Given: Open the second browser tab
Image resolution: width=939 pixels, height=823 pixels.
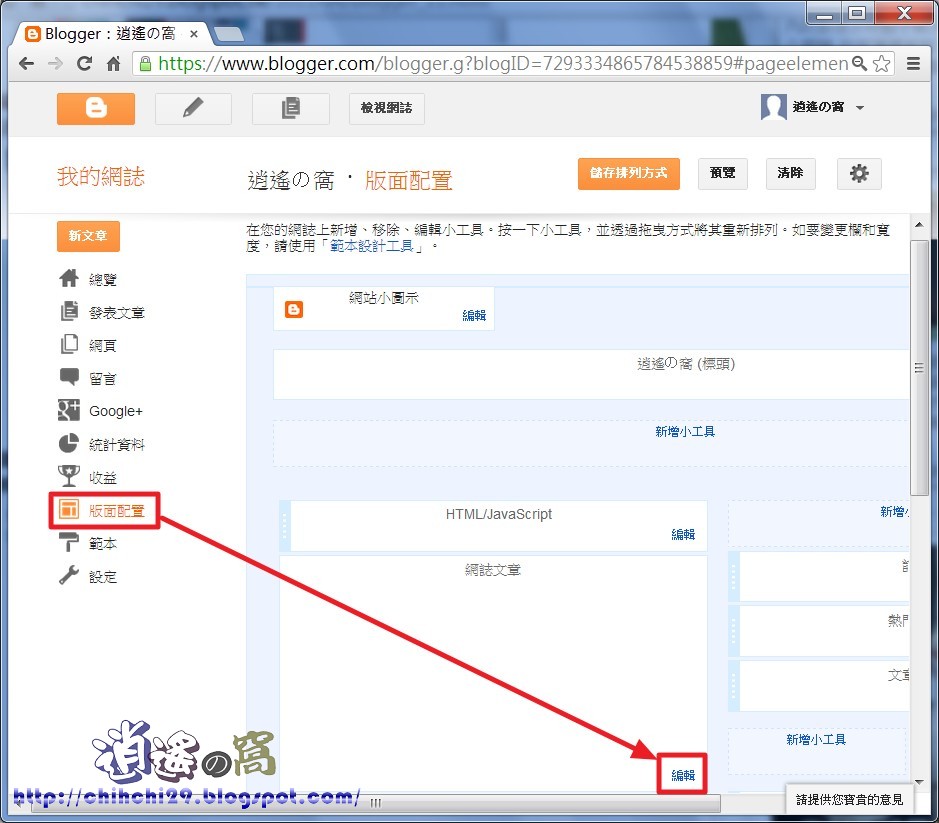Looking at the screenshot, I should coord(228,33).
